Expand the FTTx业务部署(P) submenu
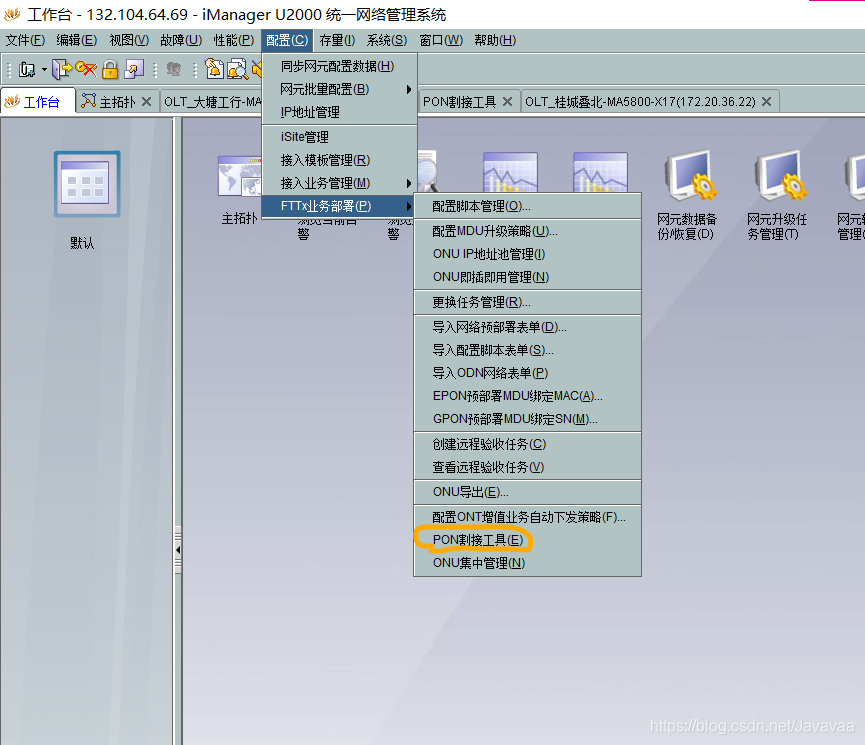 tap(339, 206)
